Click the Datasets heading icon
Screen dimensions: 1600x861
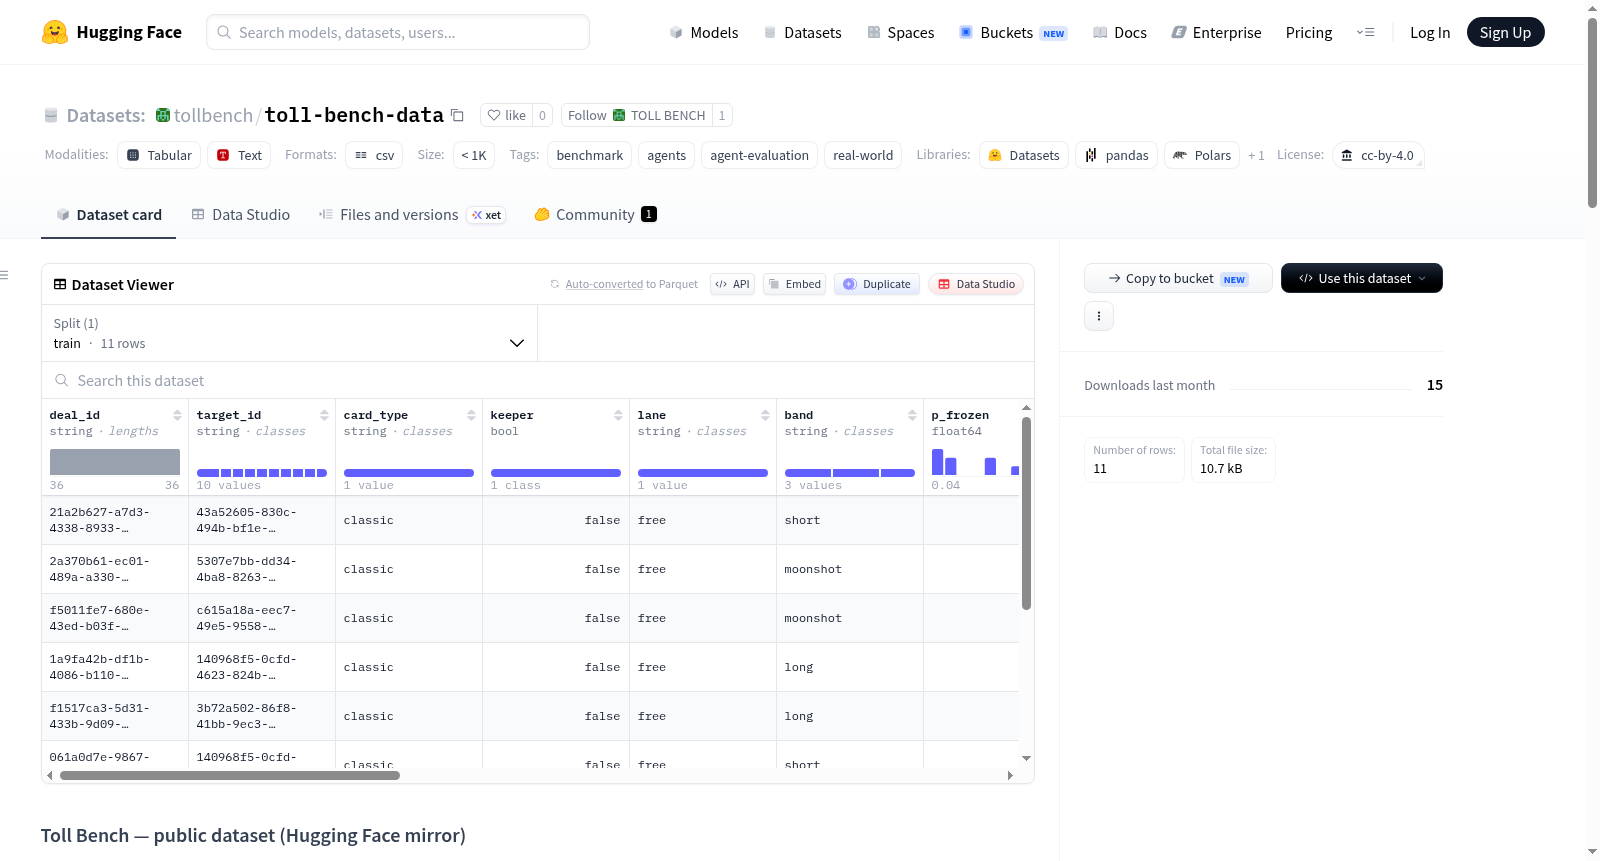51,116
